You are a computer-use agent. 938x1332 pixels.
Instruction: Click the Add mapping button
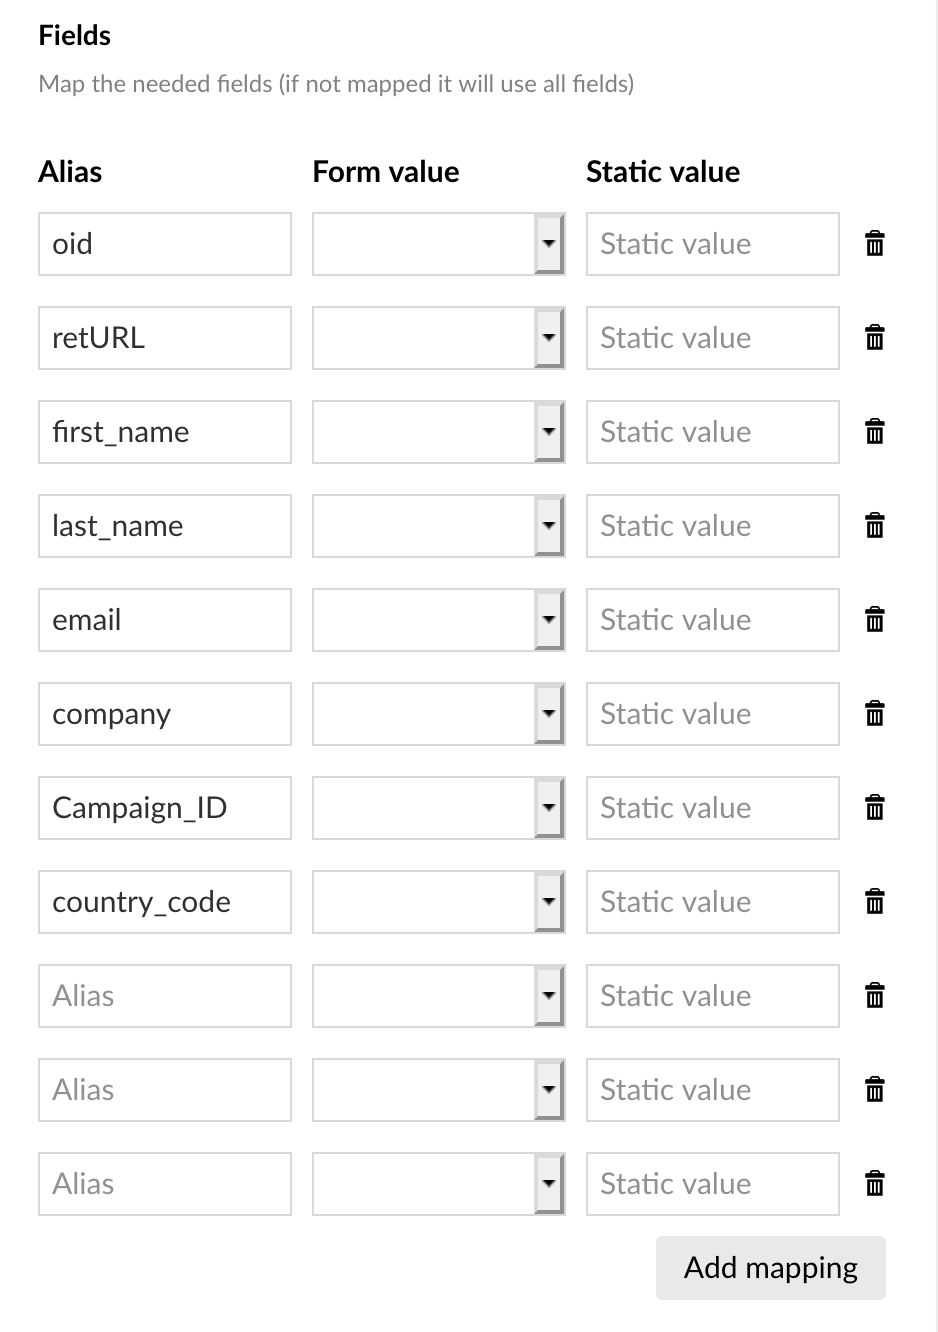tap(770, 1267)
